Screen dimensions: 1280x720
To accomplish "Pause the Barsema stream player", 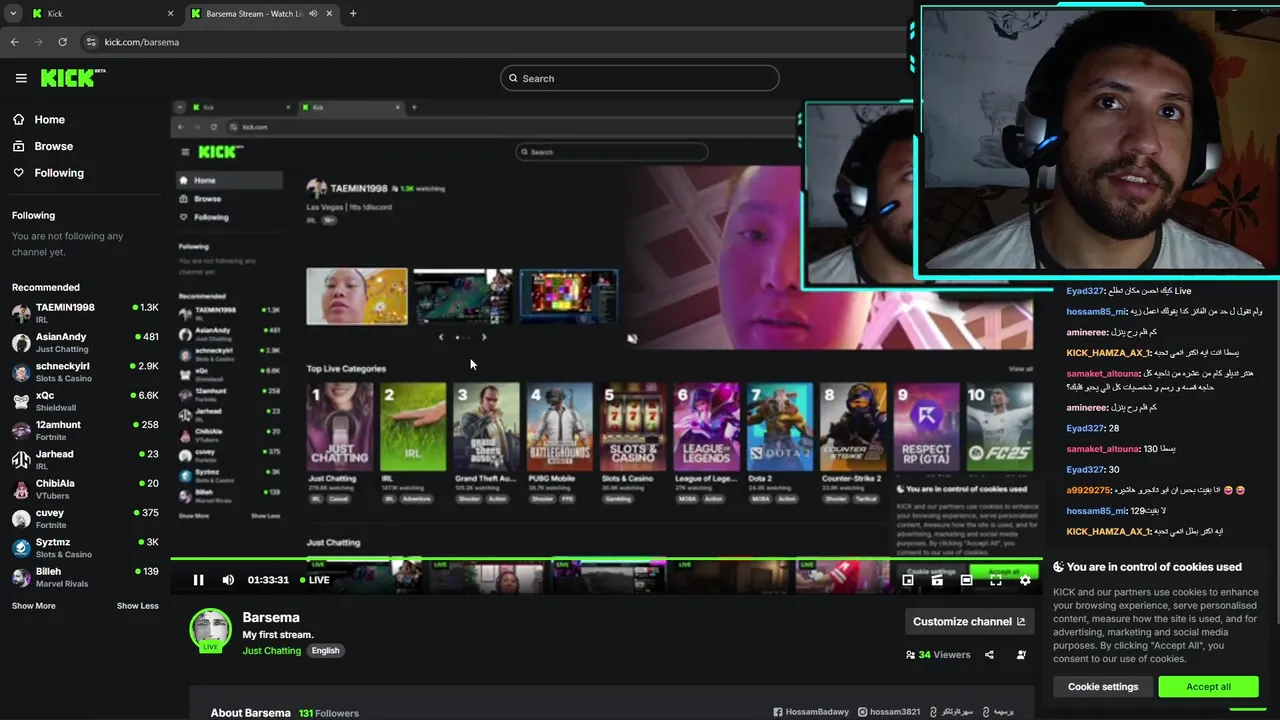I will [198, 580].
